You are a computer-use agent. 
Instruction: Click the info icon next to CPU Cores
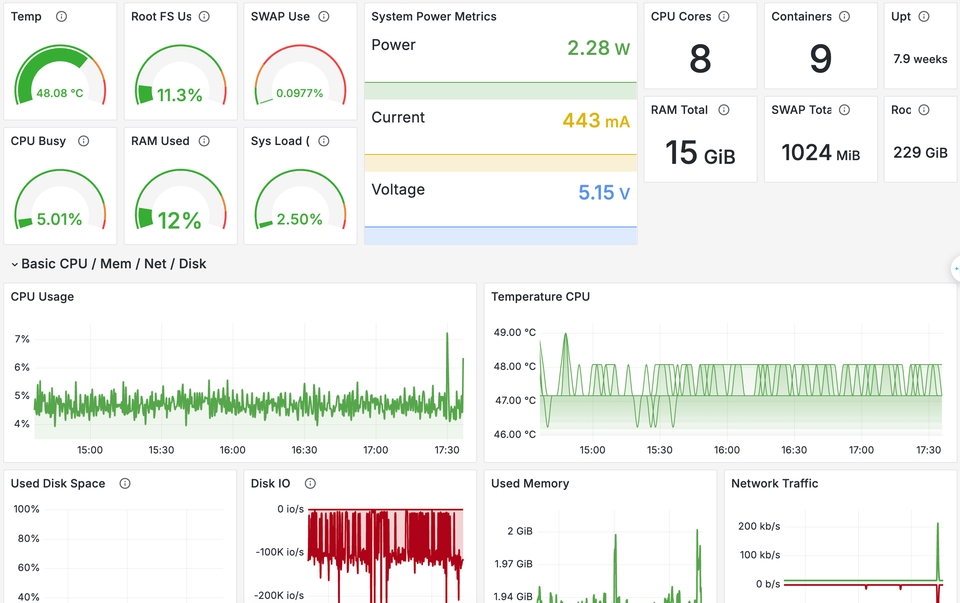click(724, 17)
